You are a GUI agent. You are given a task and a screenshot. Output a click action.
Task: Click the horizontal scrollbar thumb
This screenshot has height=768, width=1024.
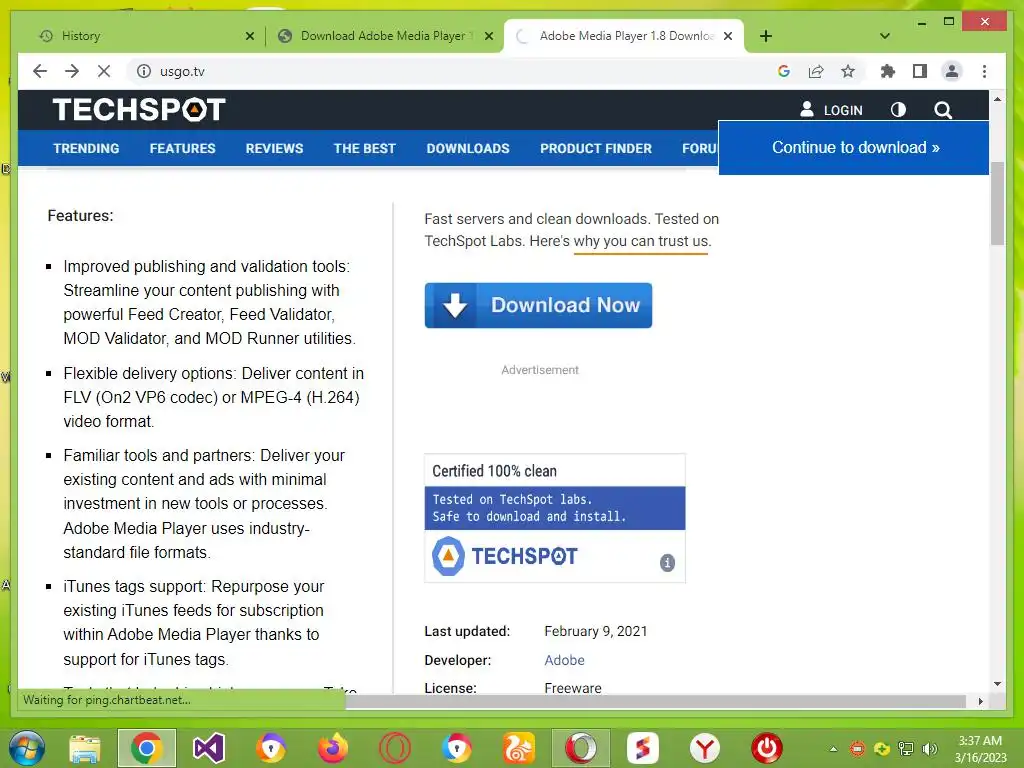coord(656,701)
